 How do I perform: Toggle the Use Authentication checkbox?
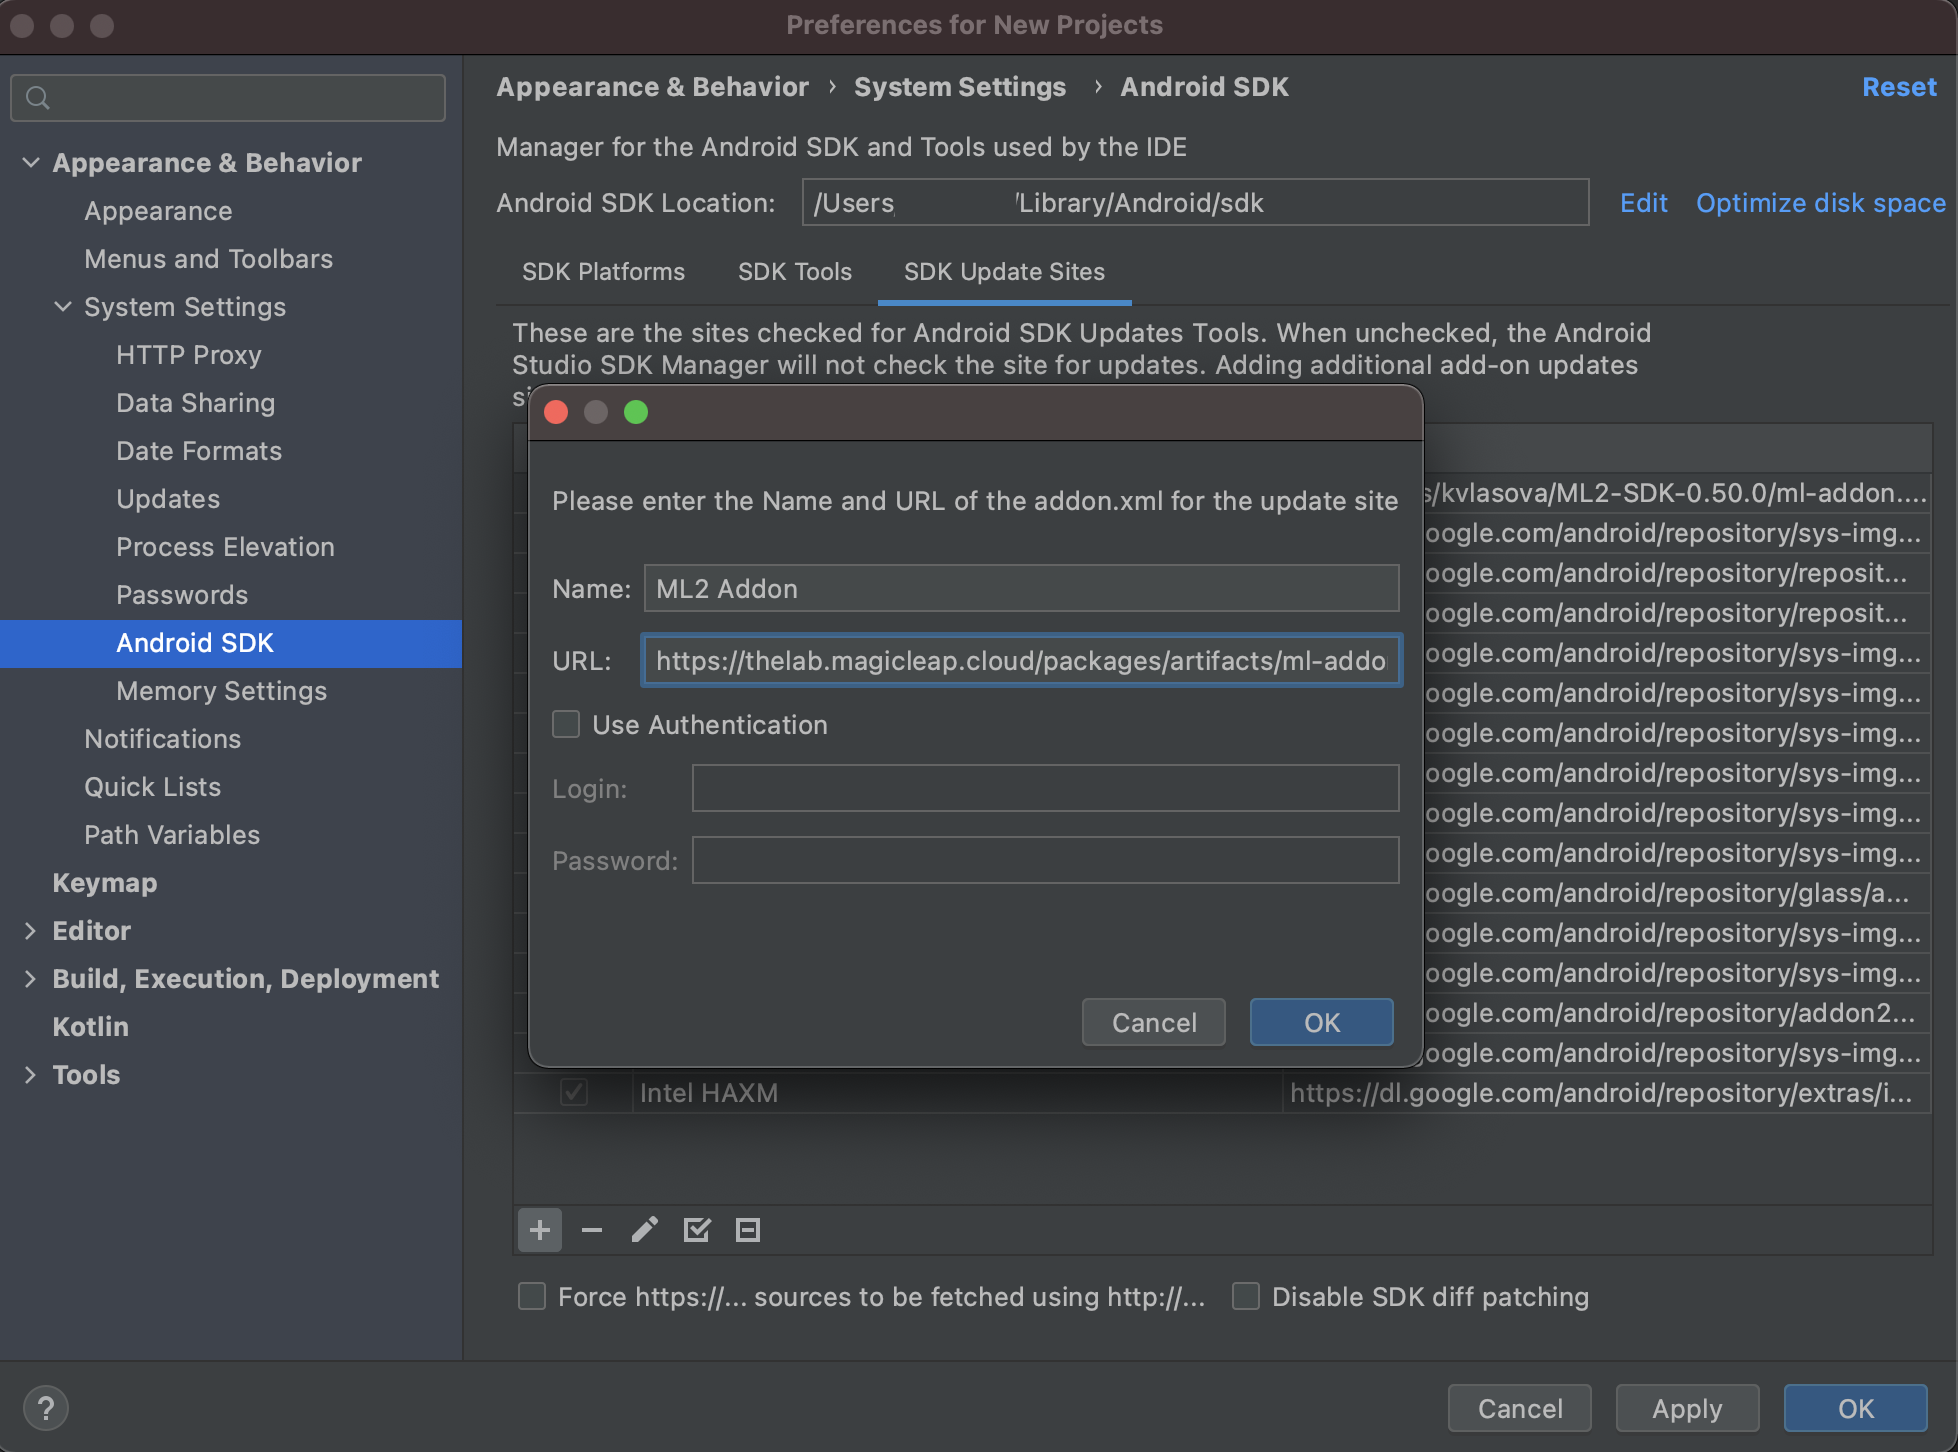[x=566, y=724]
